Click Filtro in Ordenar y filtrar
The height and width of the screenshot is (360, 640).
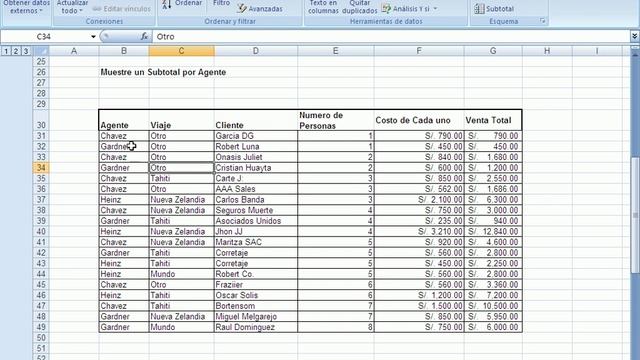click(222, 4)
